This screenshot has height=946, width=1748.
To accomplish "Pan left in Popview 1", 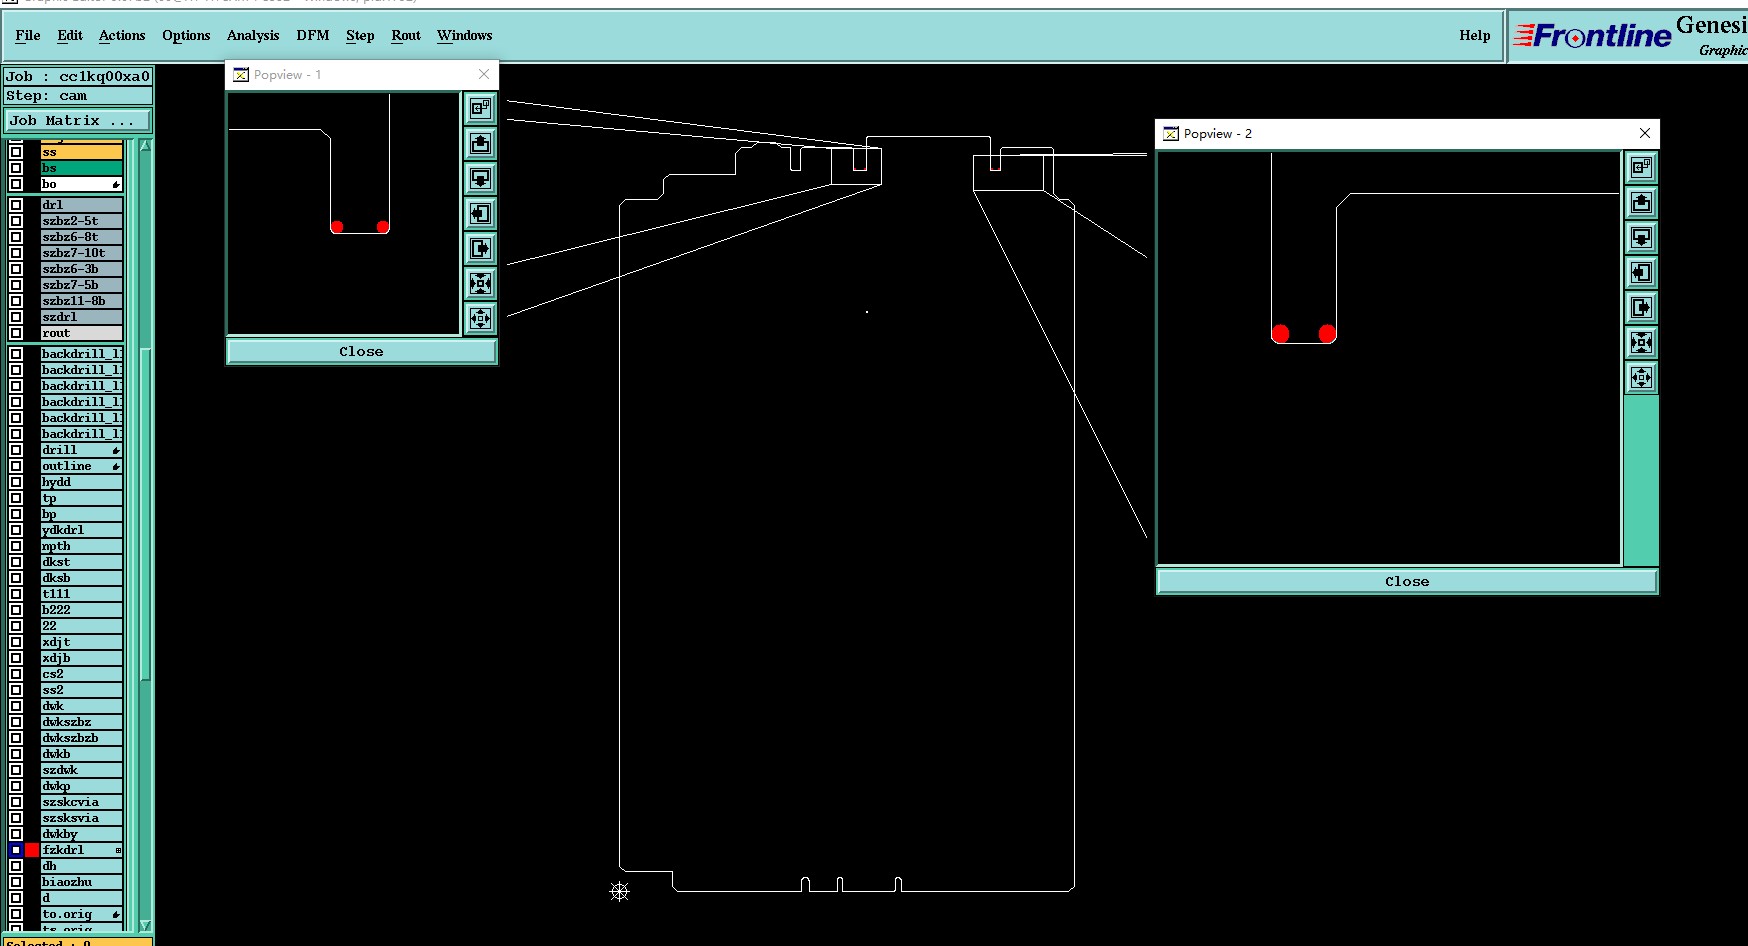I will [481, 213].
